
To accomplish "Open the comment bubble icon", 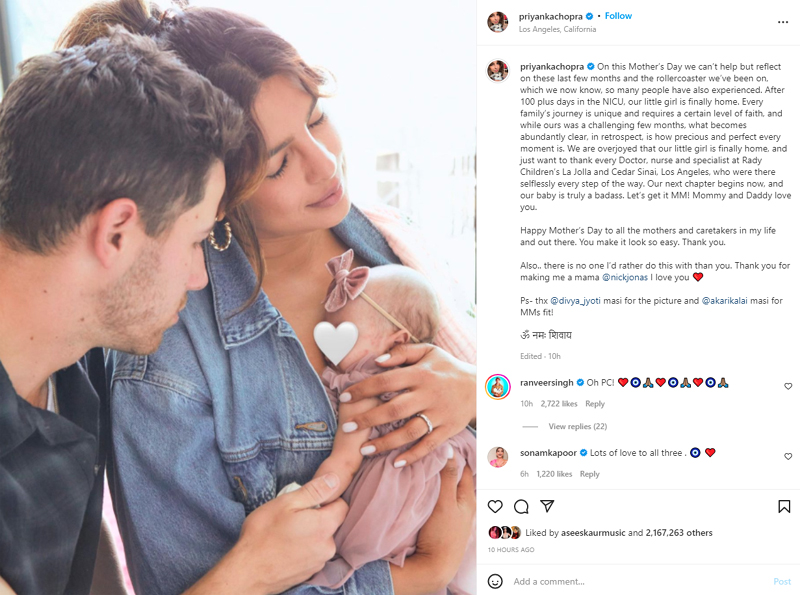I will (x=521, y=506).
